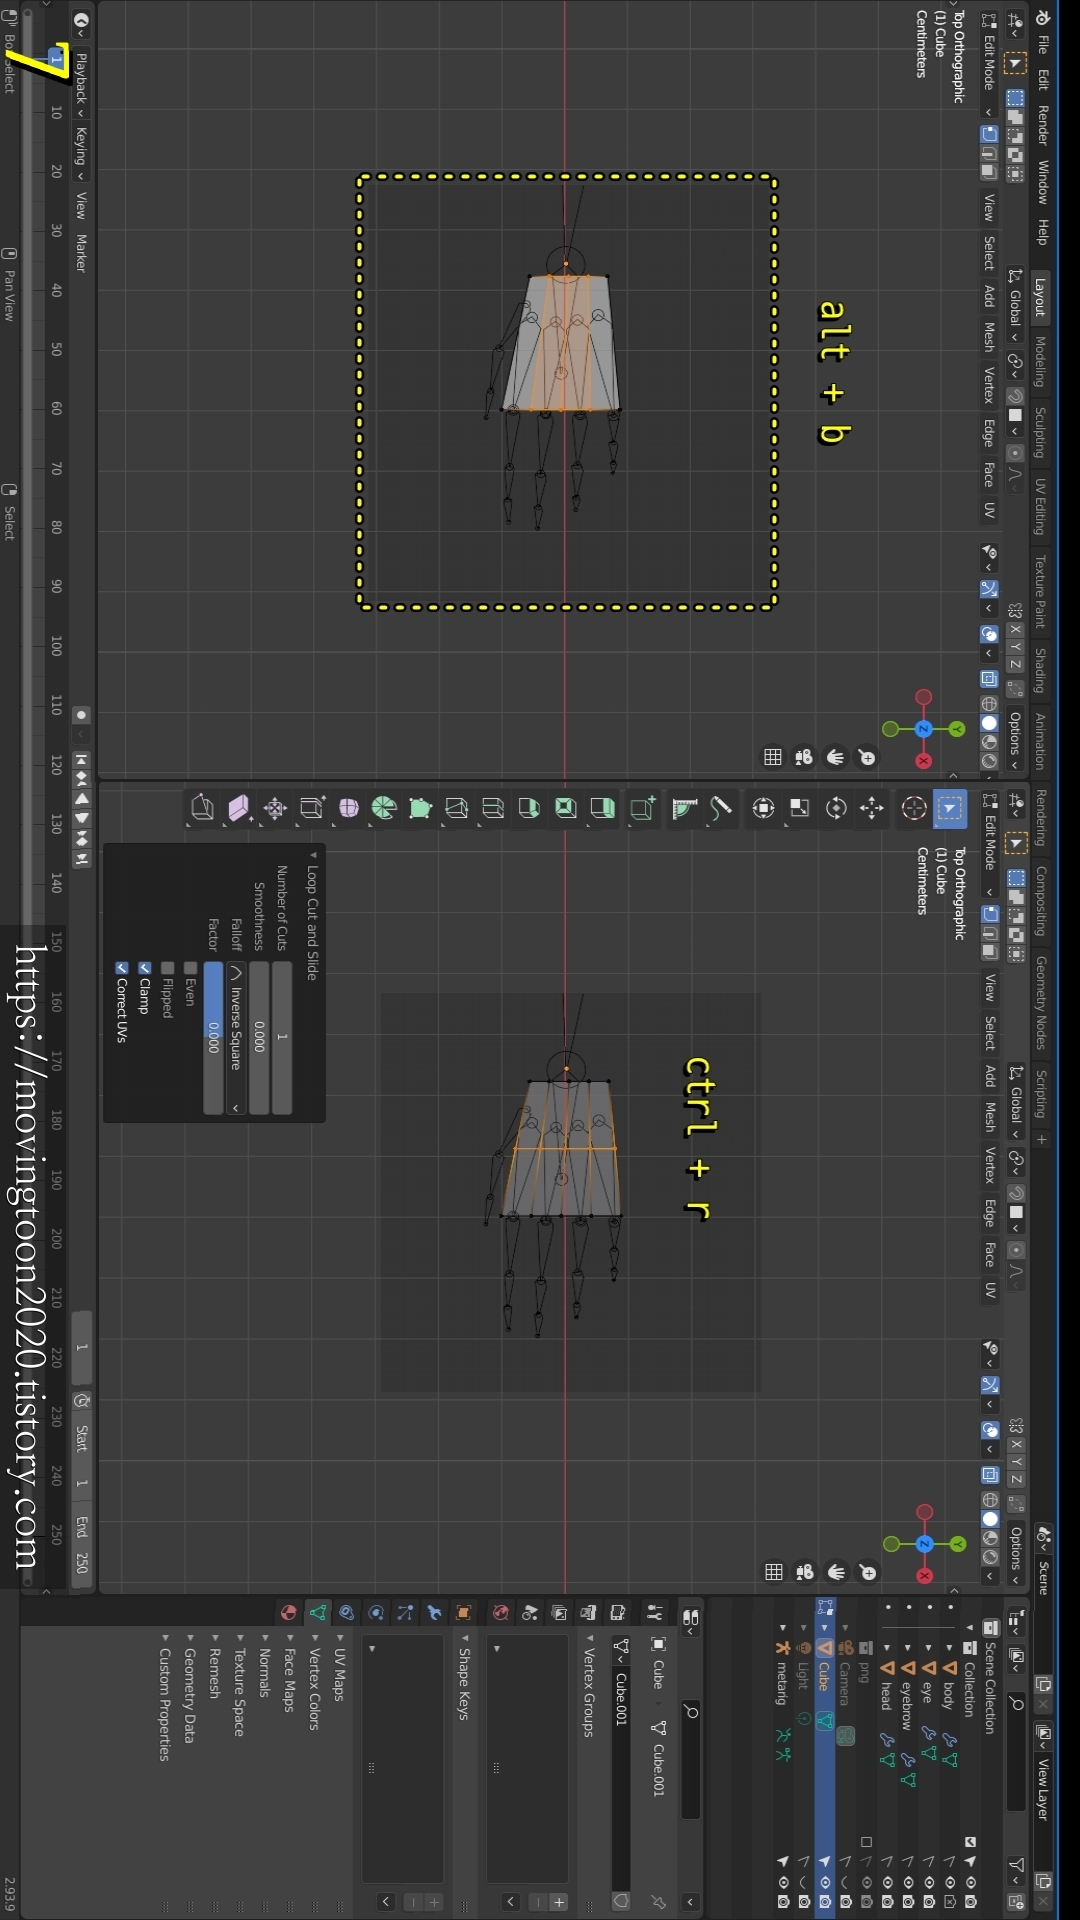Image resolution: width=1080 pixels, height=1920 pixels.
Task: Select the Poly Build tool
Action: 420,809
